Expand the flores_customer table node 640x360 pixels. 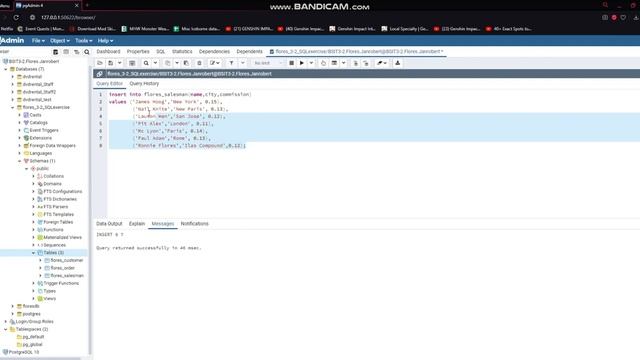[40, 260]
